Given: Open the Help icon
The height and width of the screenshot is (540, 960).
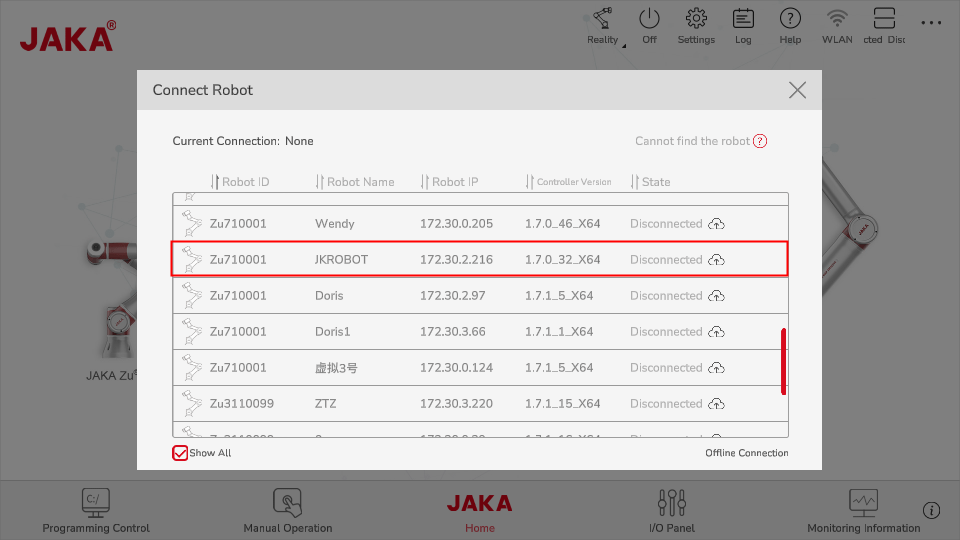Looking at the screenshot, I should [790, 19].
